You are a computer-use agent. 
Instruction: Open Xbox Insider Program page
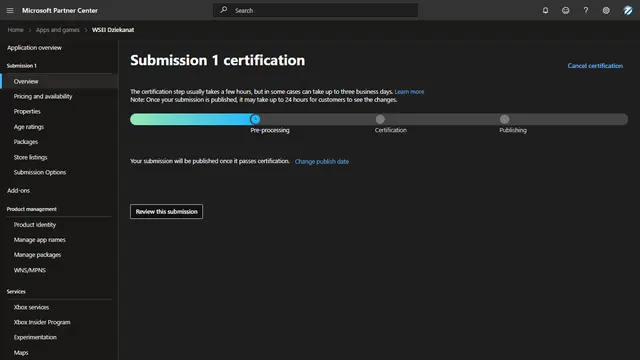(x=42, y=322)
